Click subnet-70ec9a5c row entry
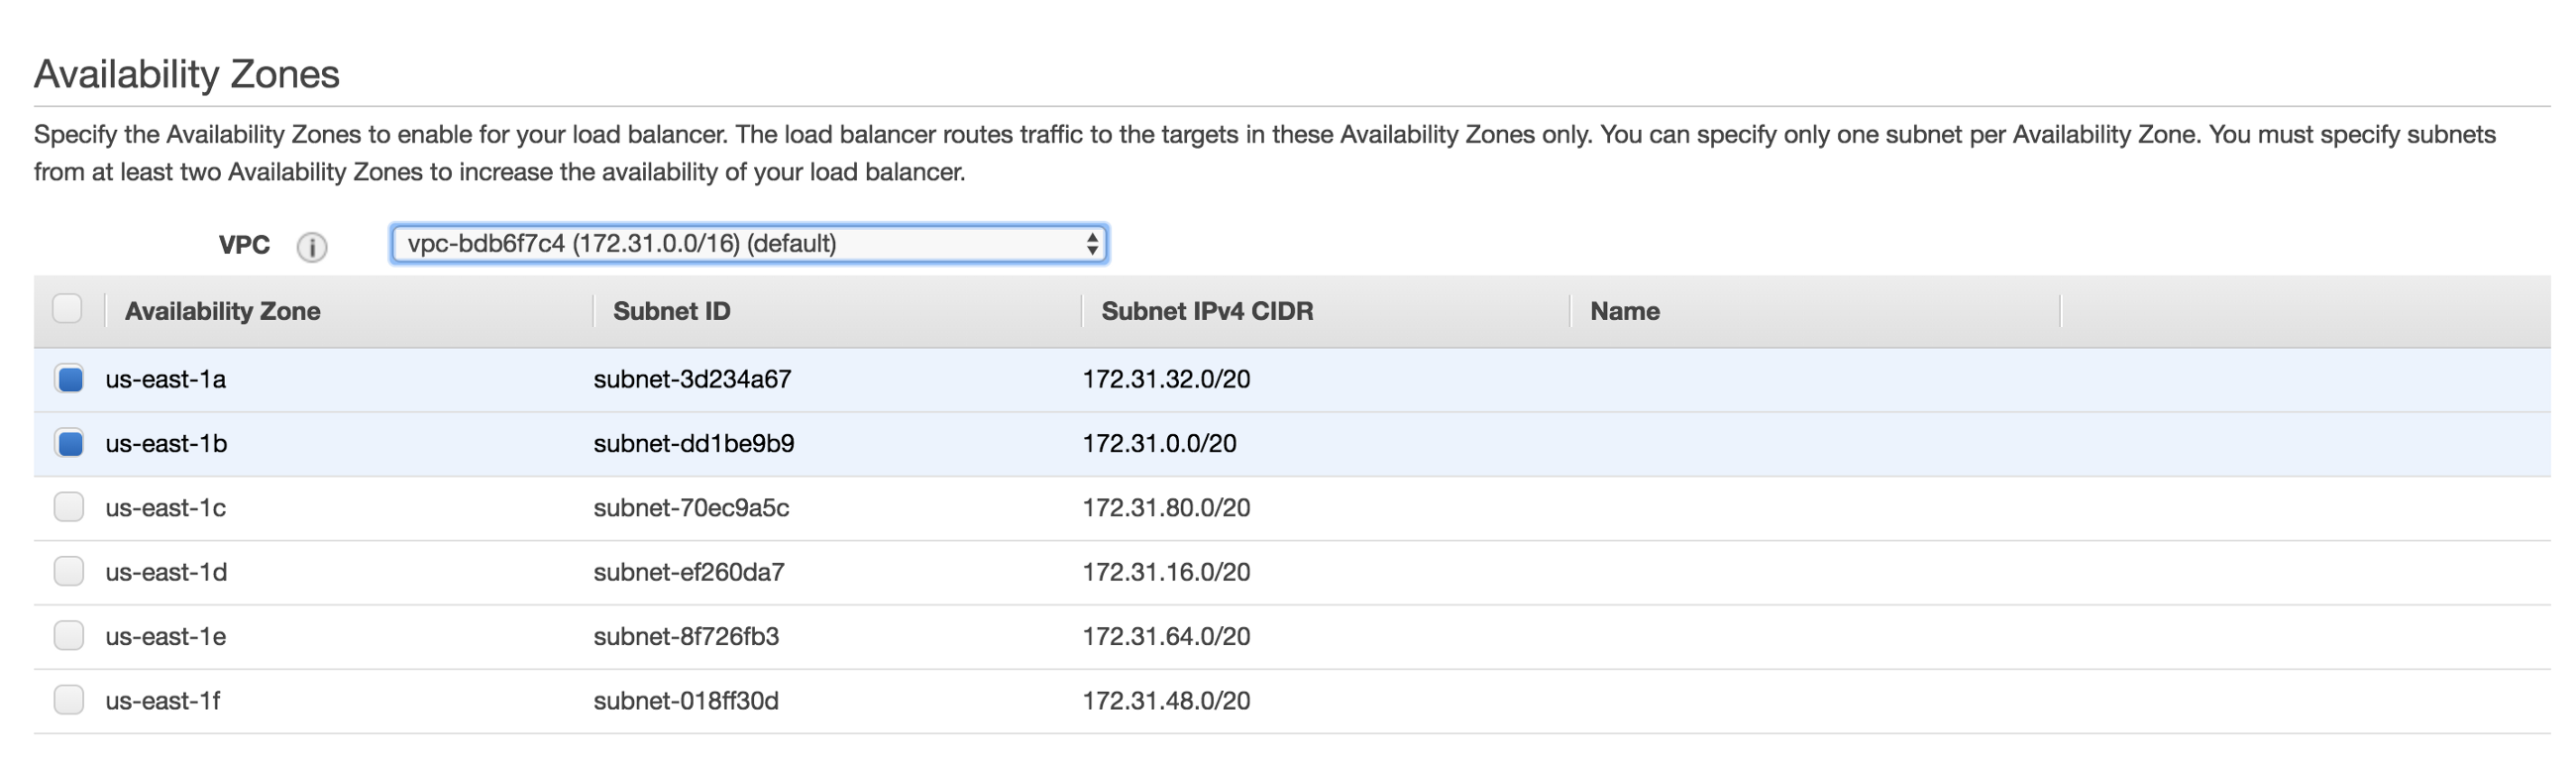This screenshot has width=2576, height=763. pyautogui.click(x=691, y=507)
